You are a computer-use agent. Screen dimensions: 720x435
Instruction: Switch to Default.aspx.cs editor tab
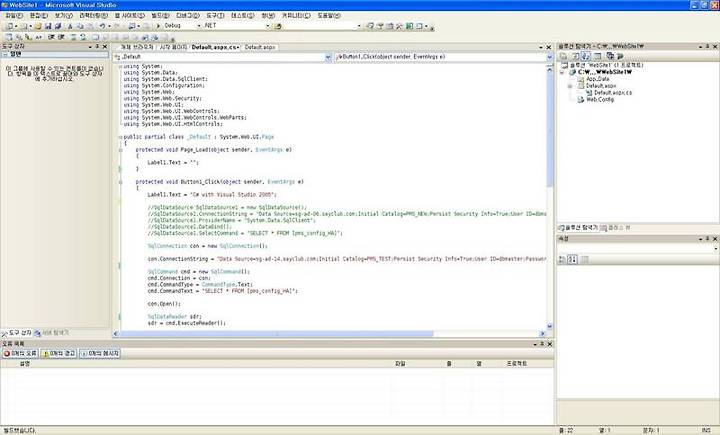click(x=215, y=47)
